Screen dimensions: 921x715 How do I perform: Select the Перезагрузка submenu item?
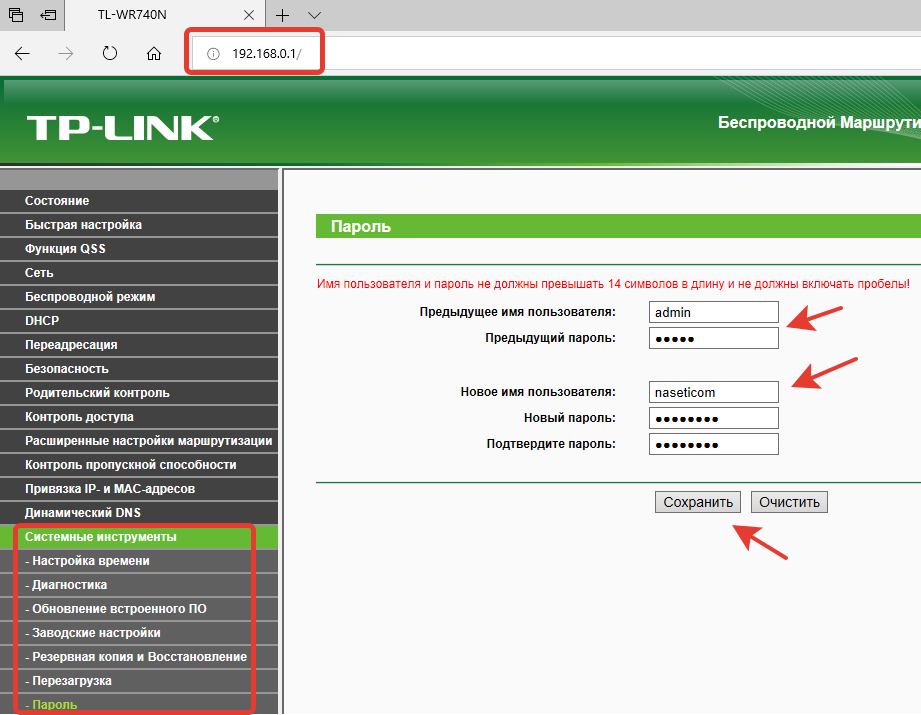click(x=139, y=681)
